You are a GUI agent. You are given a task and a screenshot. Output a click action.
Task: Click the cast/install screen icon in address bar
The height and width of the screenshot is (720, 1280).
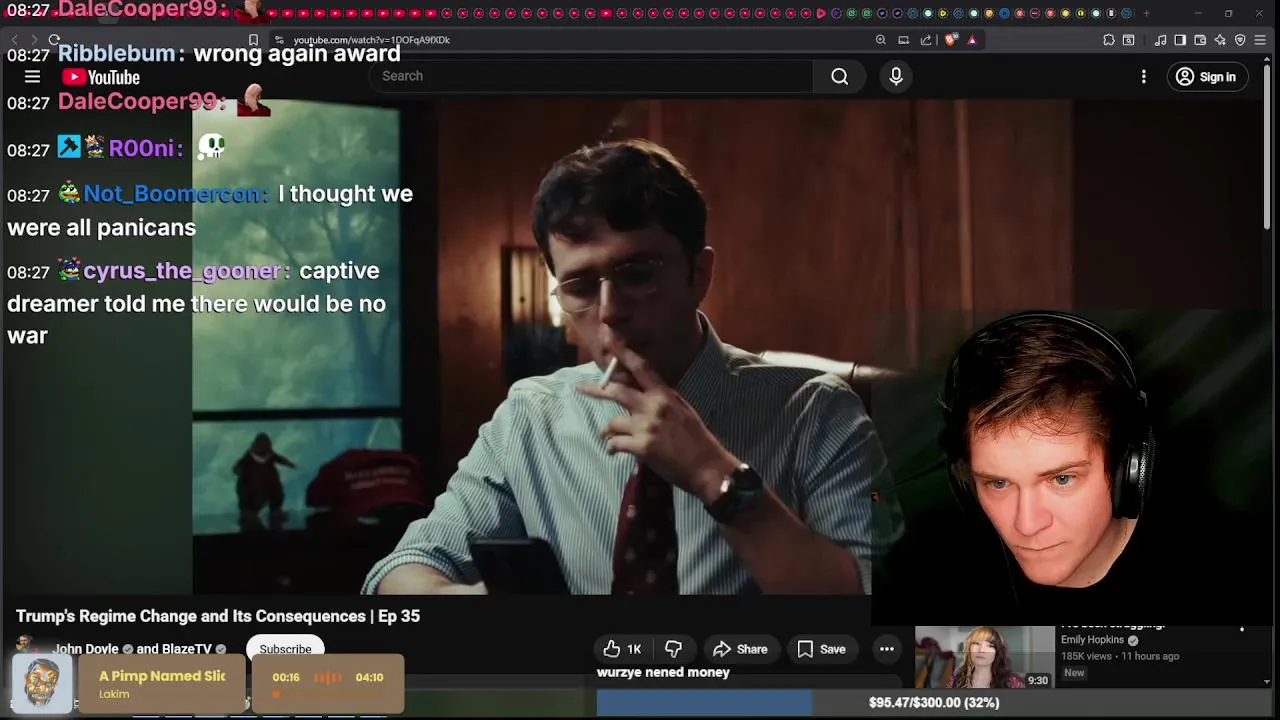pos(903,40)
